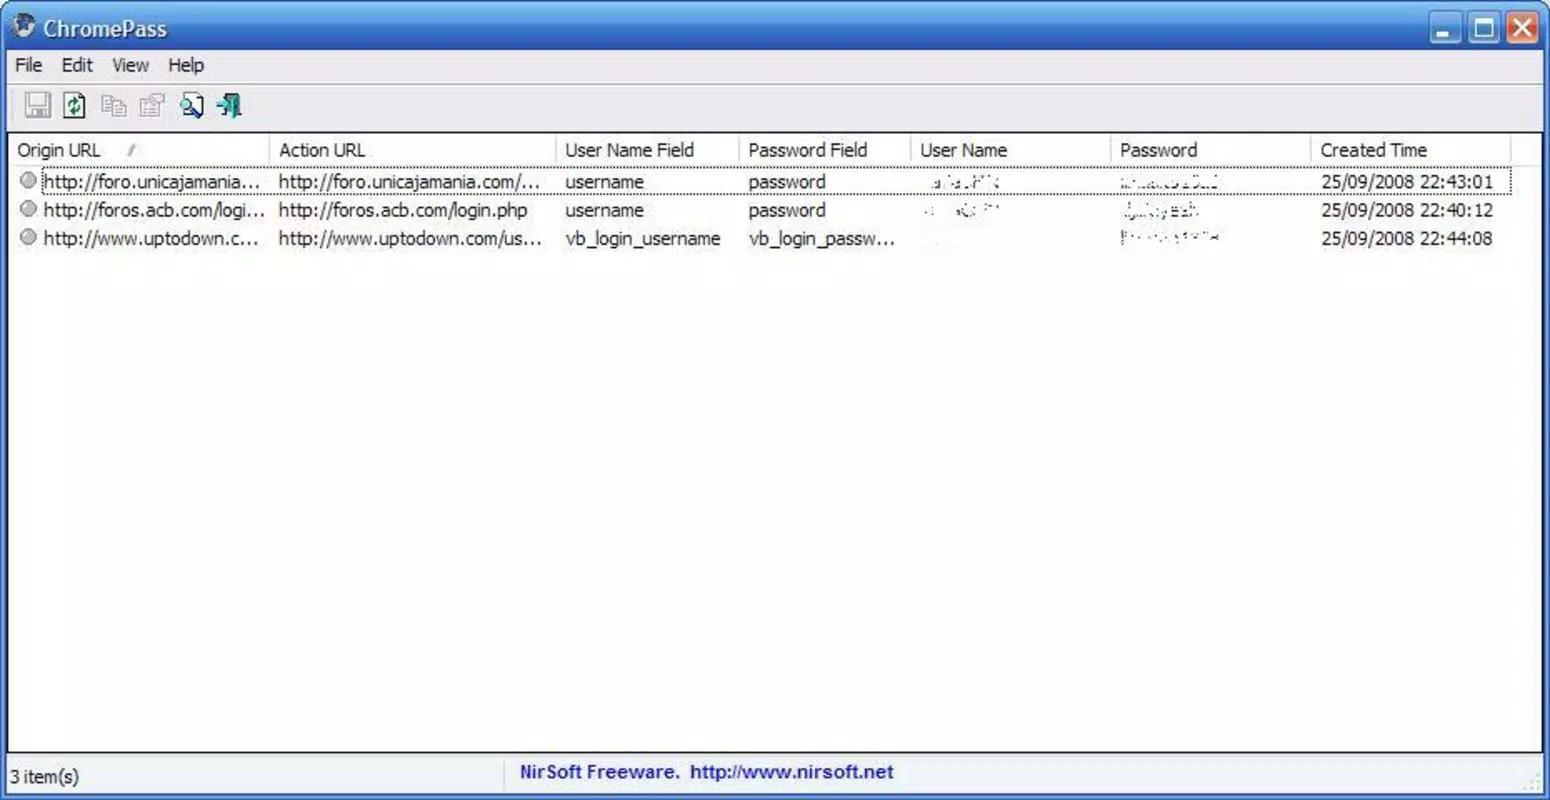Minimize the ChromePass window
The height and width of the screenshot is (800, 1550).
tap(1444, 28)
